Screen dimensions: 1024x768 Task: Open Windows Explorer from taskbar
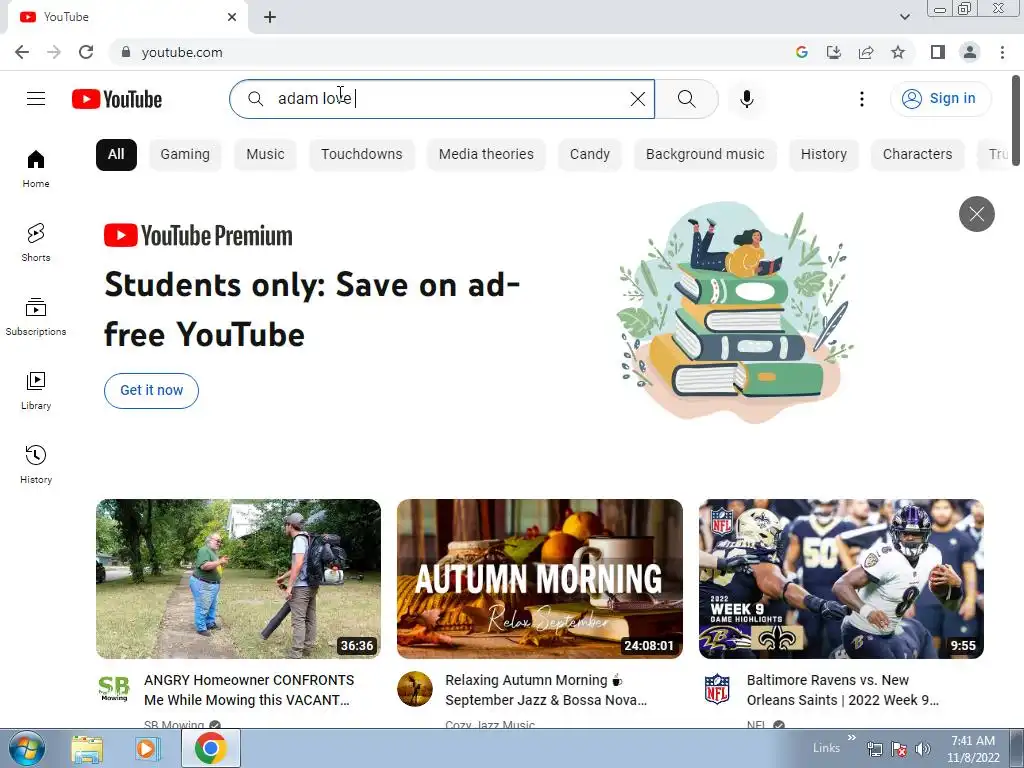point(87,750)
